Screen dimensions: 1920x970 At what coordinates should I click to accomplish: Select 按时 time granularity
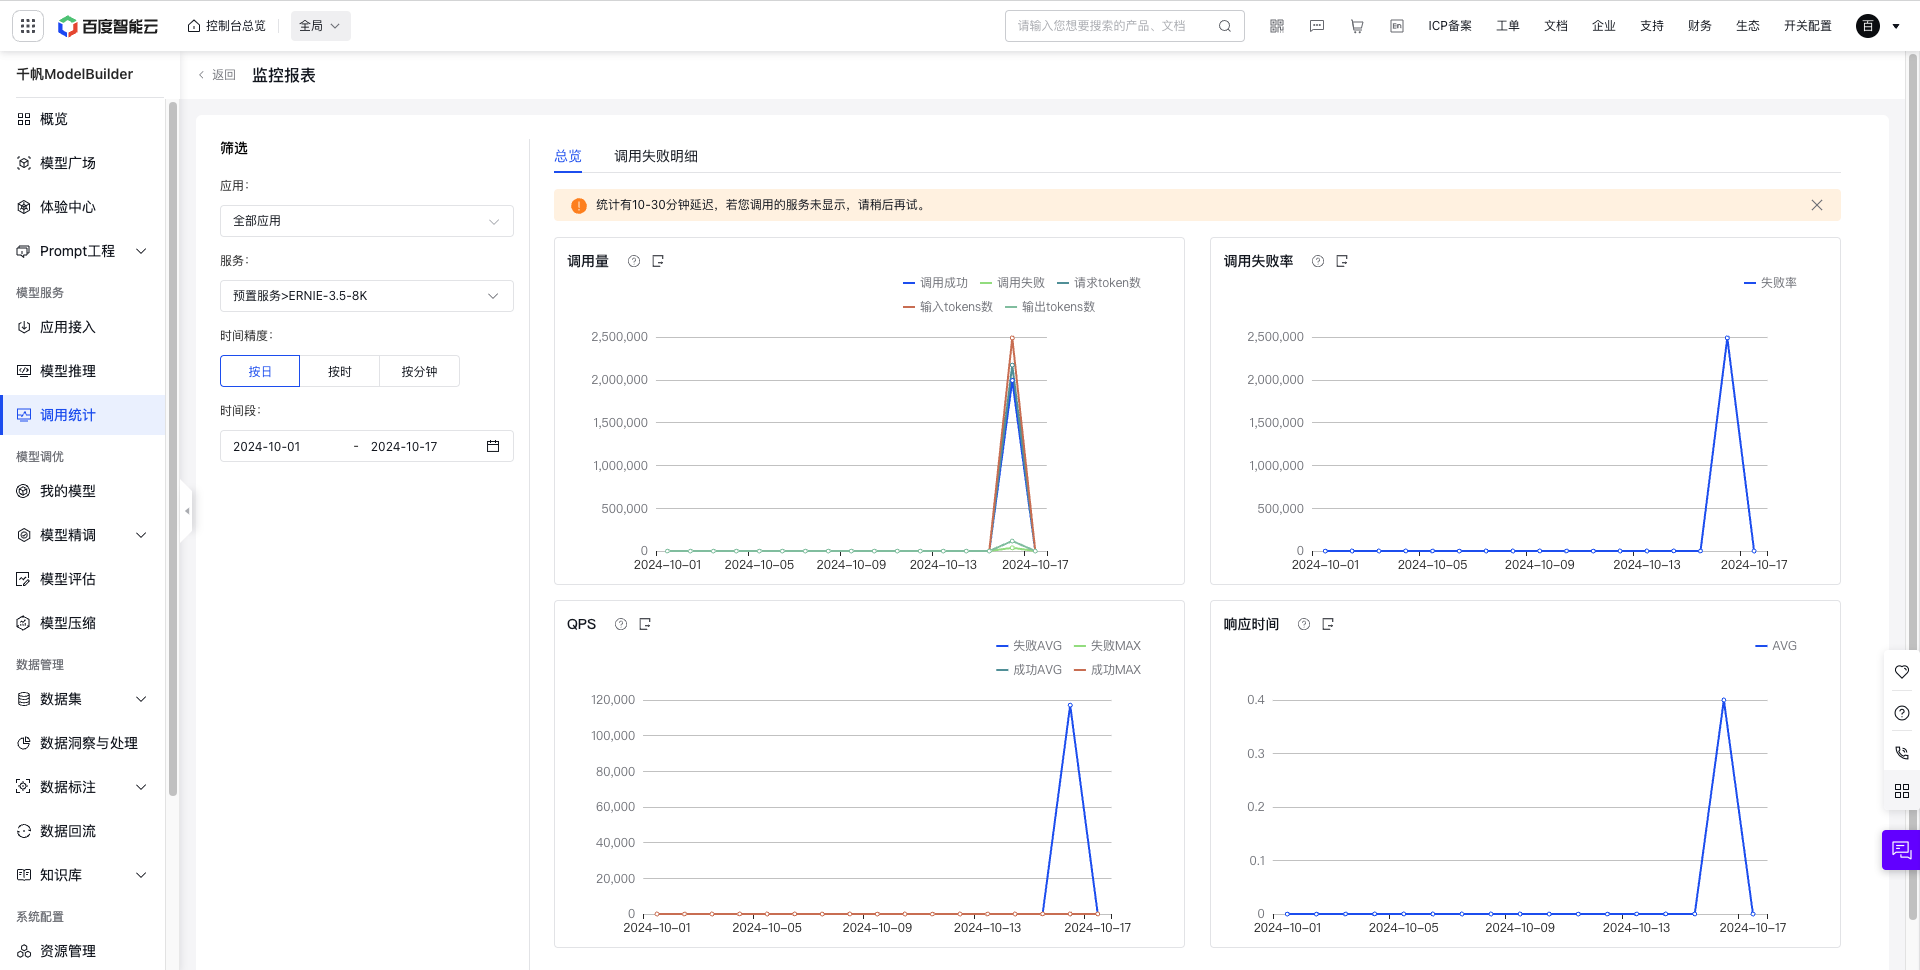(x=340, y=371)
